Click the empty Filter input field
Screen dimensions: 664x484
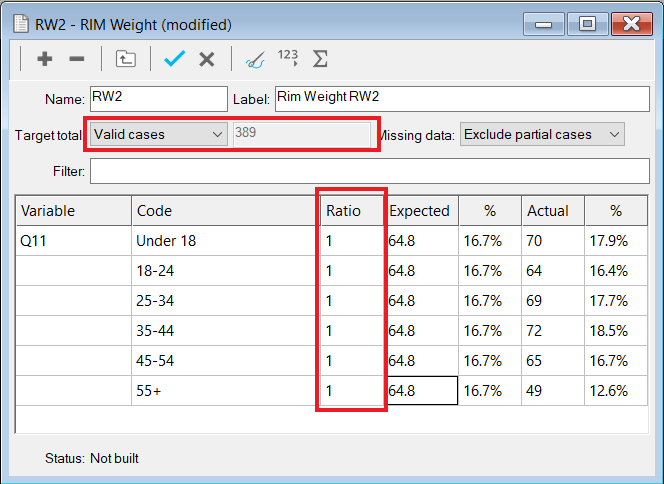[x=370, y=171]
